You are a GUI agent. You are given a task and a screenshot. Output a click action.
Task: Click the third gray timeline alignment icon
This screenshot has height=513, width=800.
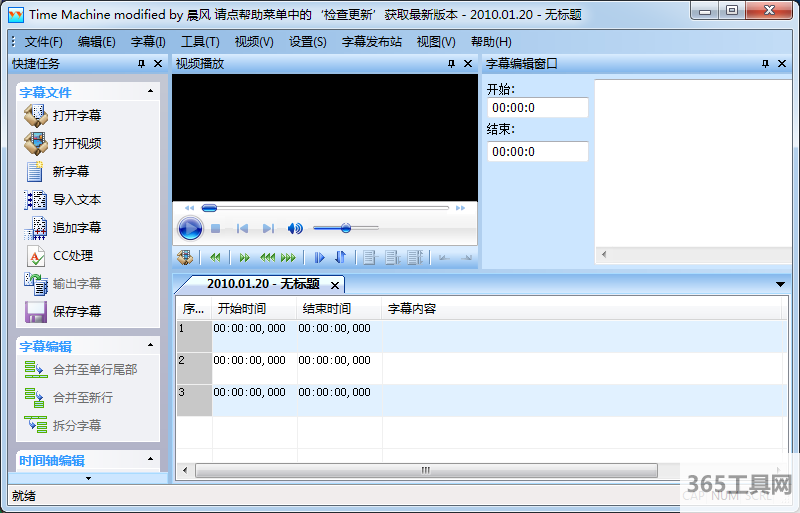(x=415, y=258)
